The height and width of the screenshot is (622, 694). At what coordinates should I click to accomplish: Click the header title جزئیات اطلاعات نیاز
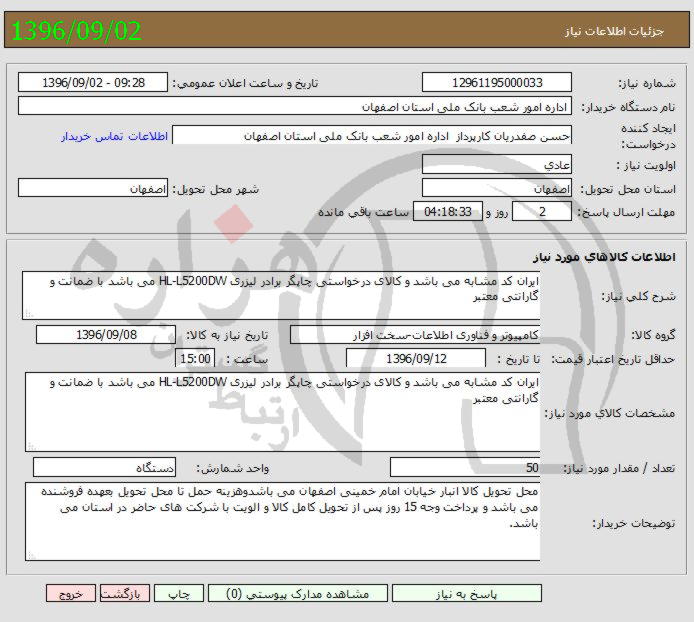point(614,31)
